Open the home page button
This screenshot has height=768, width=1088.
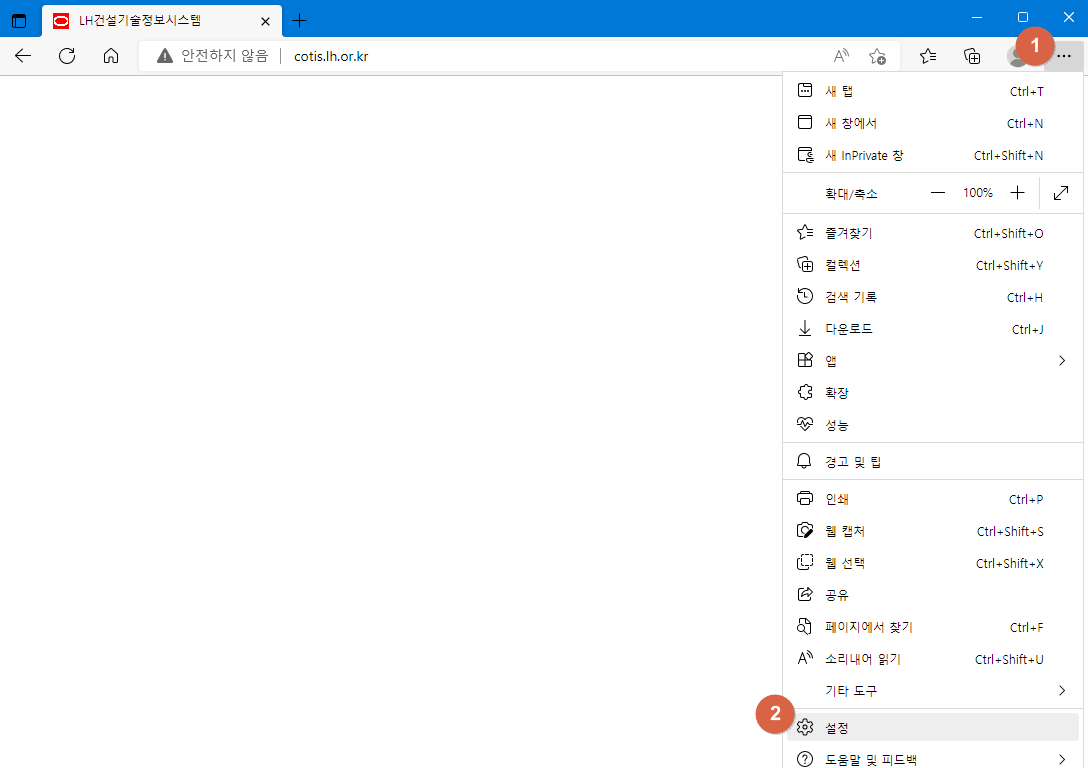tap(111, 56)
